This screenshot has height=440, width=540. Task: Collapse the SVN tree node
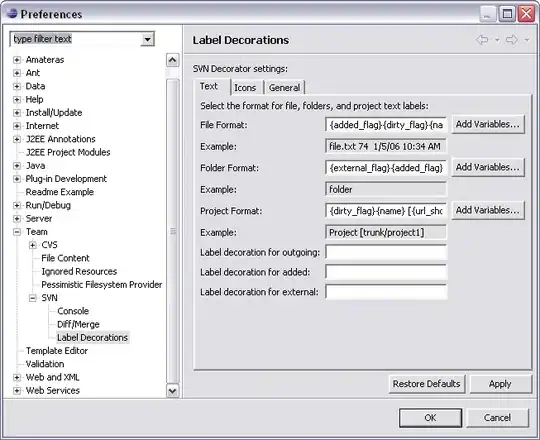32,298
